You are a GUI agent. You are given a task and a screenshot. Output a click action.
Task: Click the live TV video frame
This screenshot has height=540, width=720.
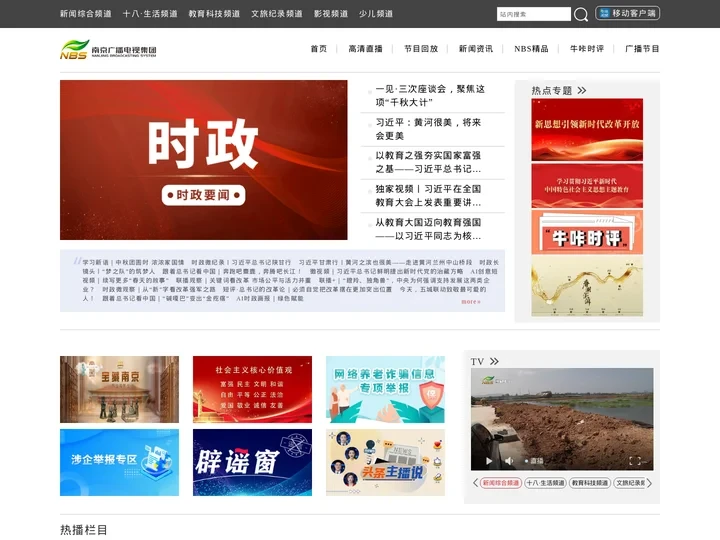coord(562,419)
